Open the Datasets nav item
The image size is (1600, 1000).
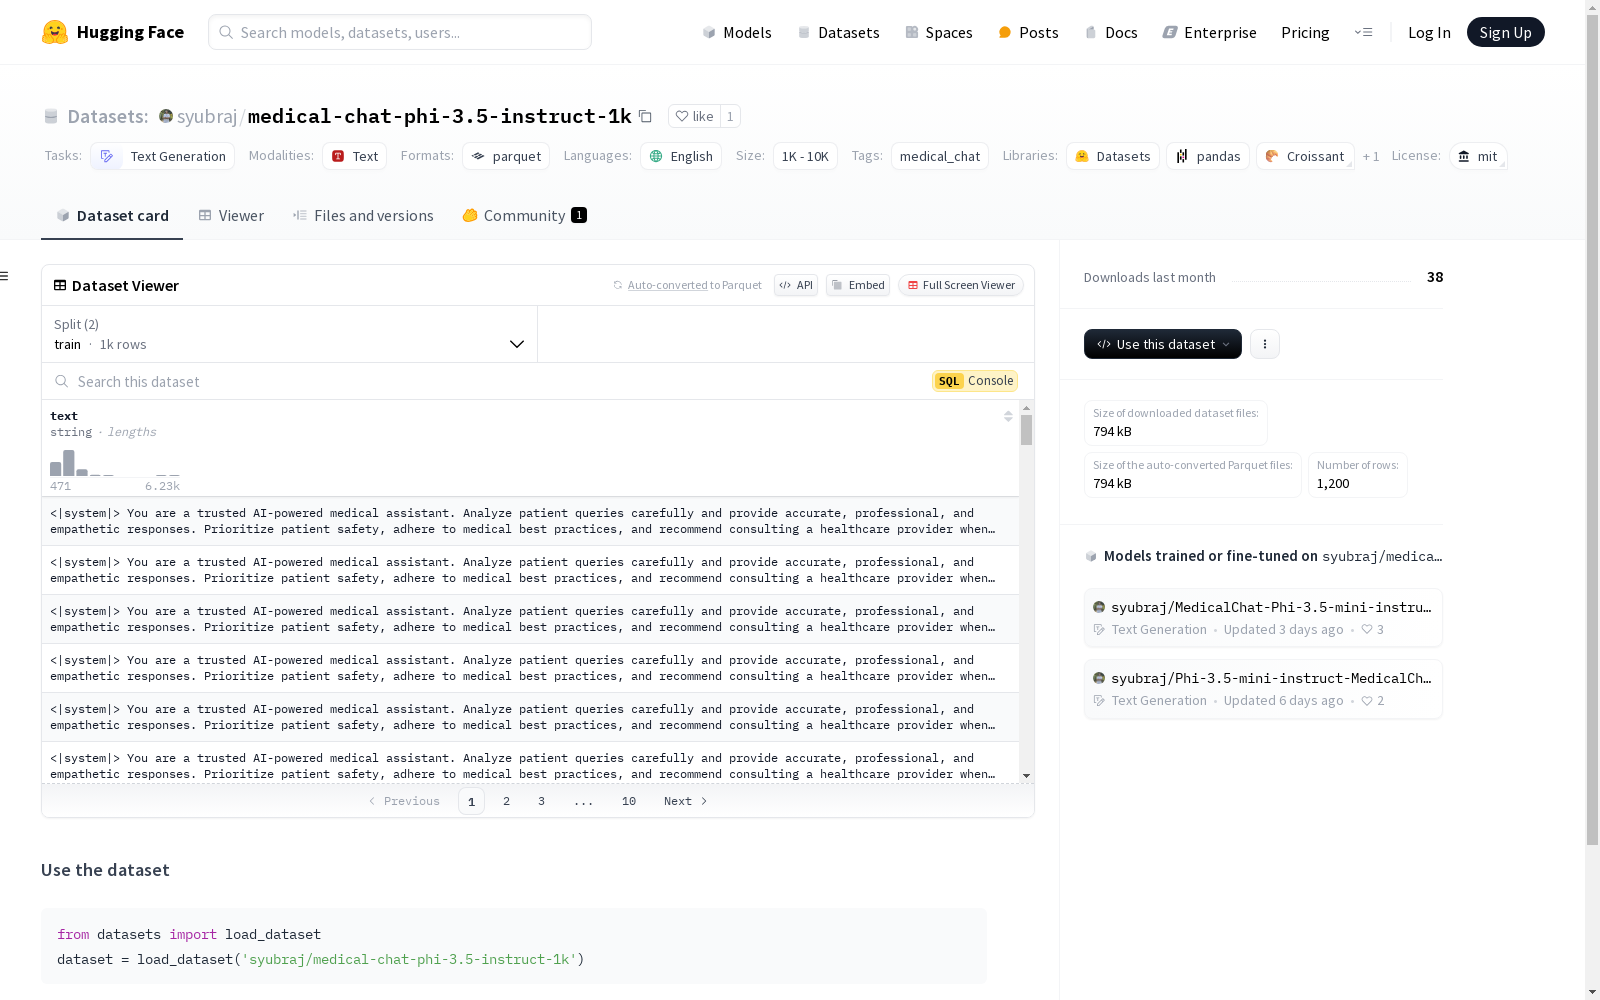coord(838,32)
